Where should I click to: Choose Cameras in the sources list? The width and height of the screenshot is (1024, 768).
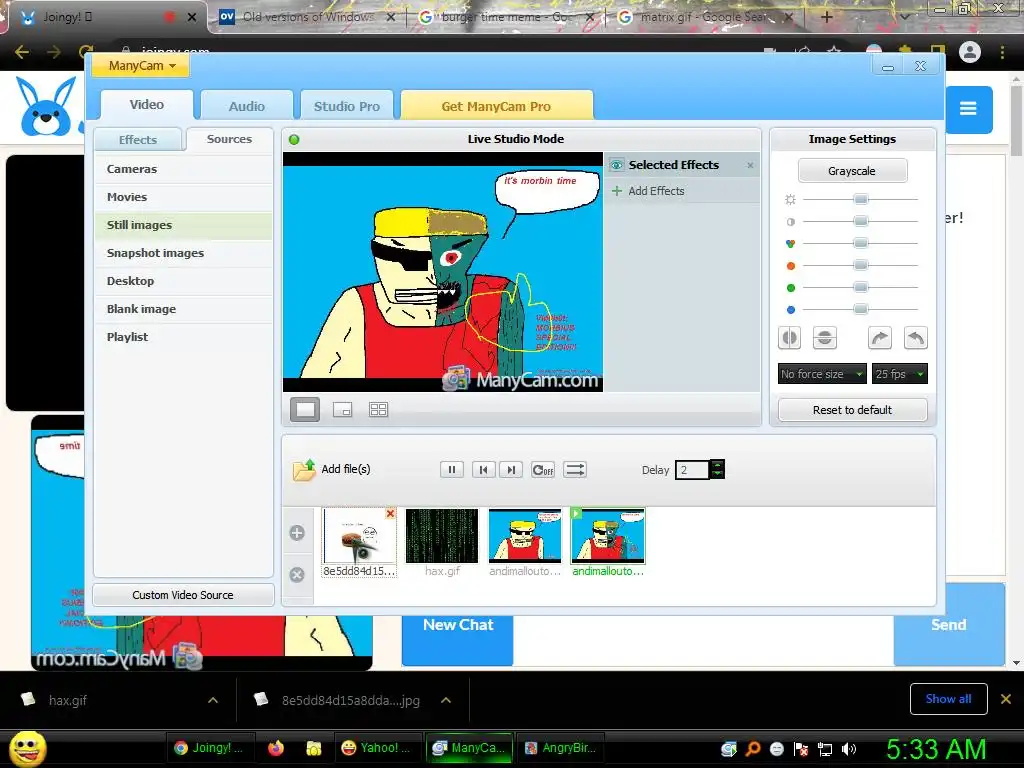(x=184, y=169)
